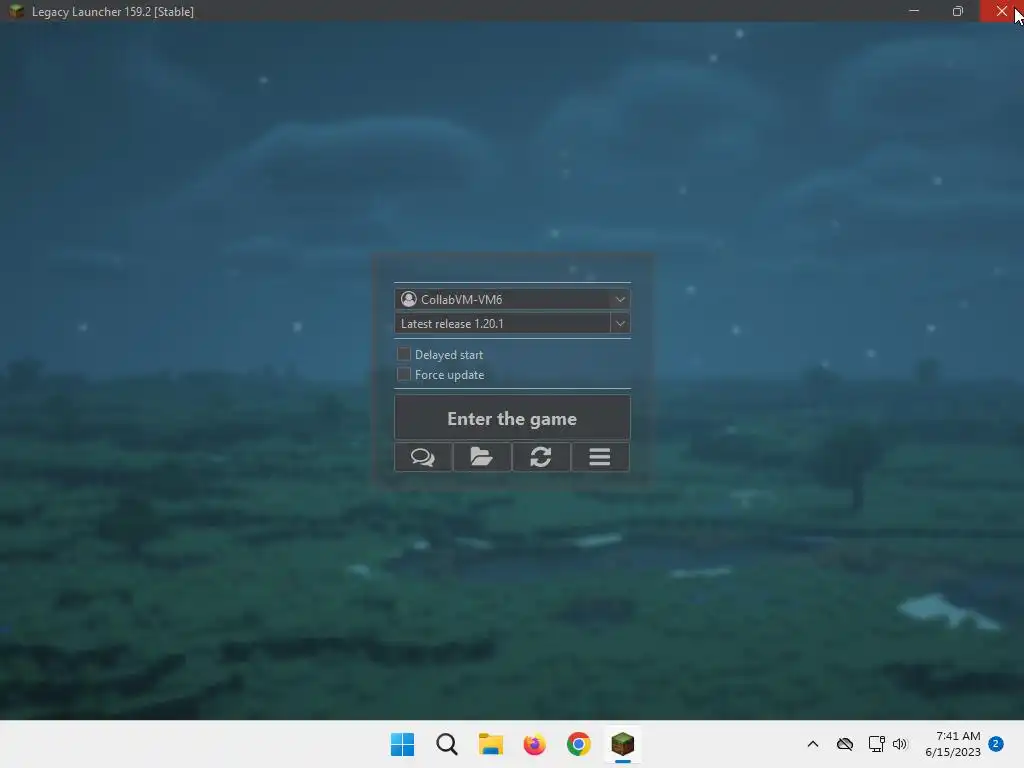Click the Delayed start label
1024x768 pixels.
point(449,355)
